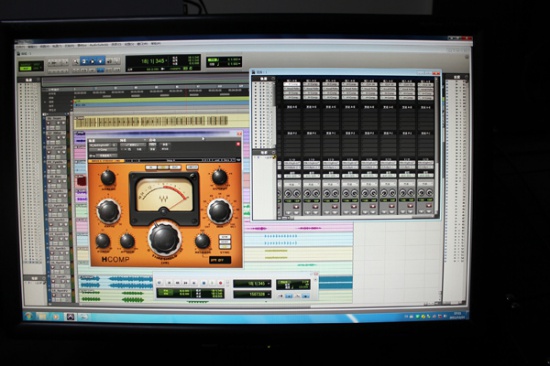Open Windows Start orb on taskbar
This screenshot has height=366, width=550.
(x=28, y=316)
